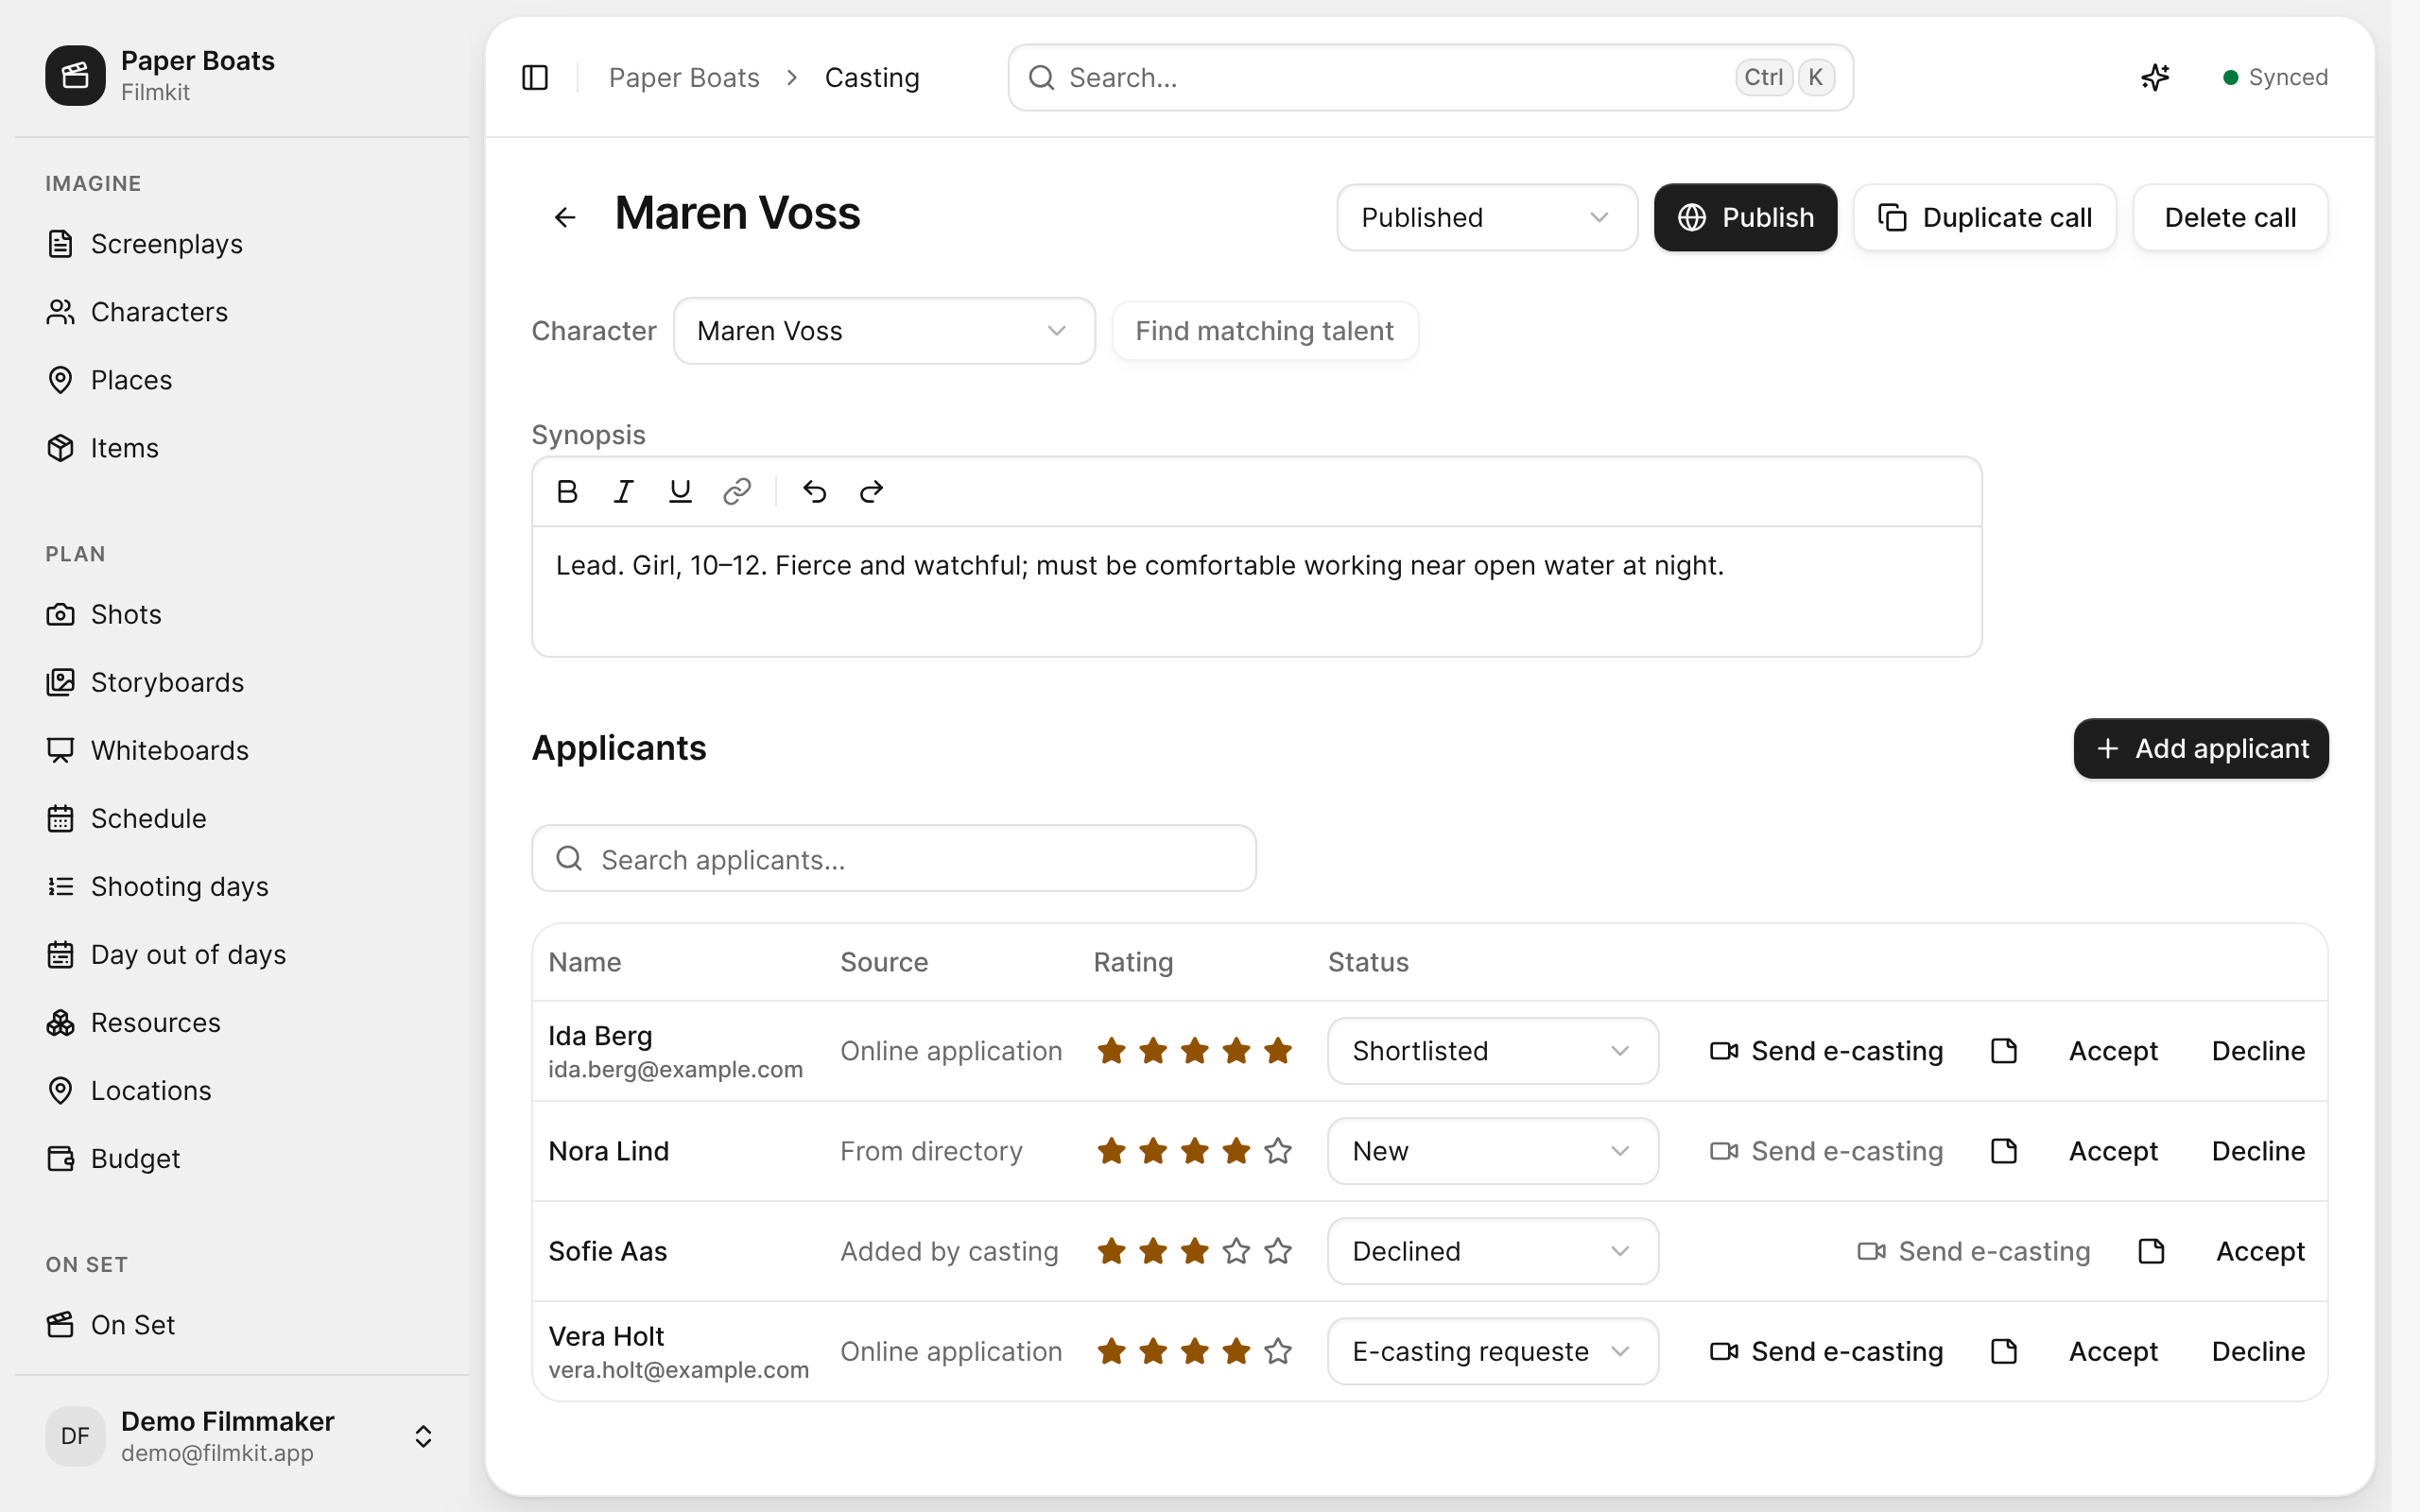
Task: Change Ida Berg's Shortlisted status dropdown
Action: (1493, 1051)
